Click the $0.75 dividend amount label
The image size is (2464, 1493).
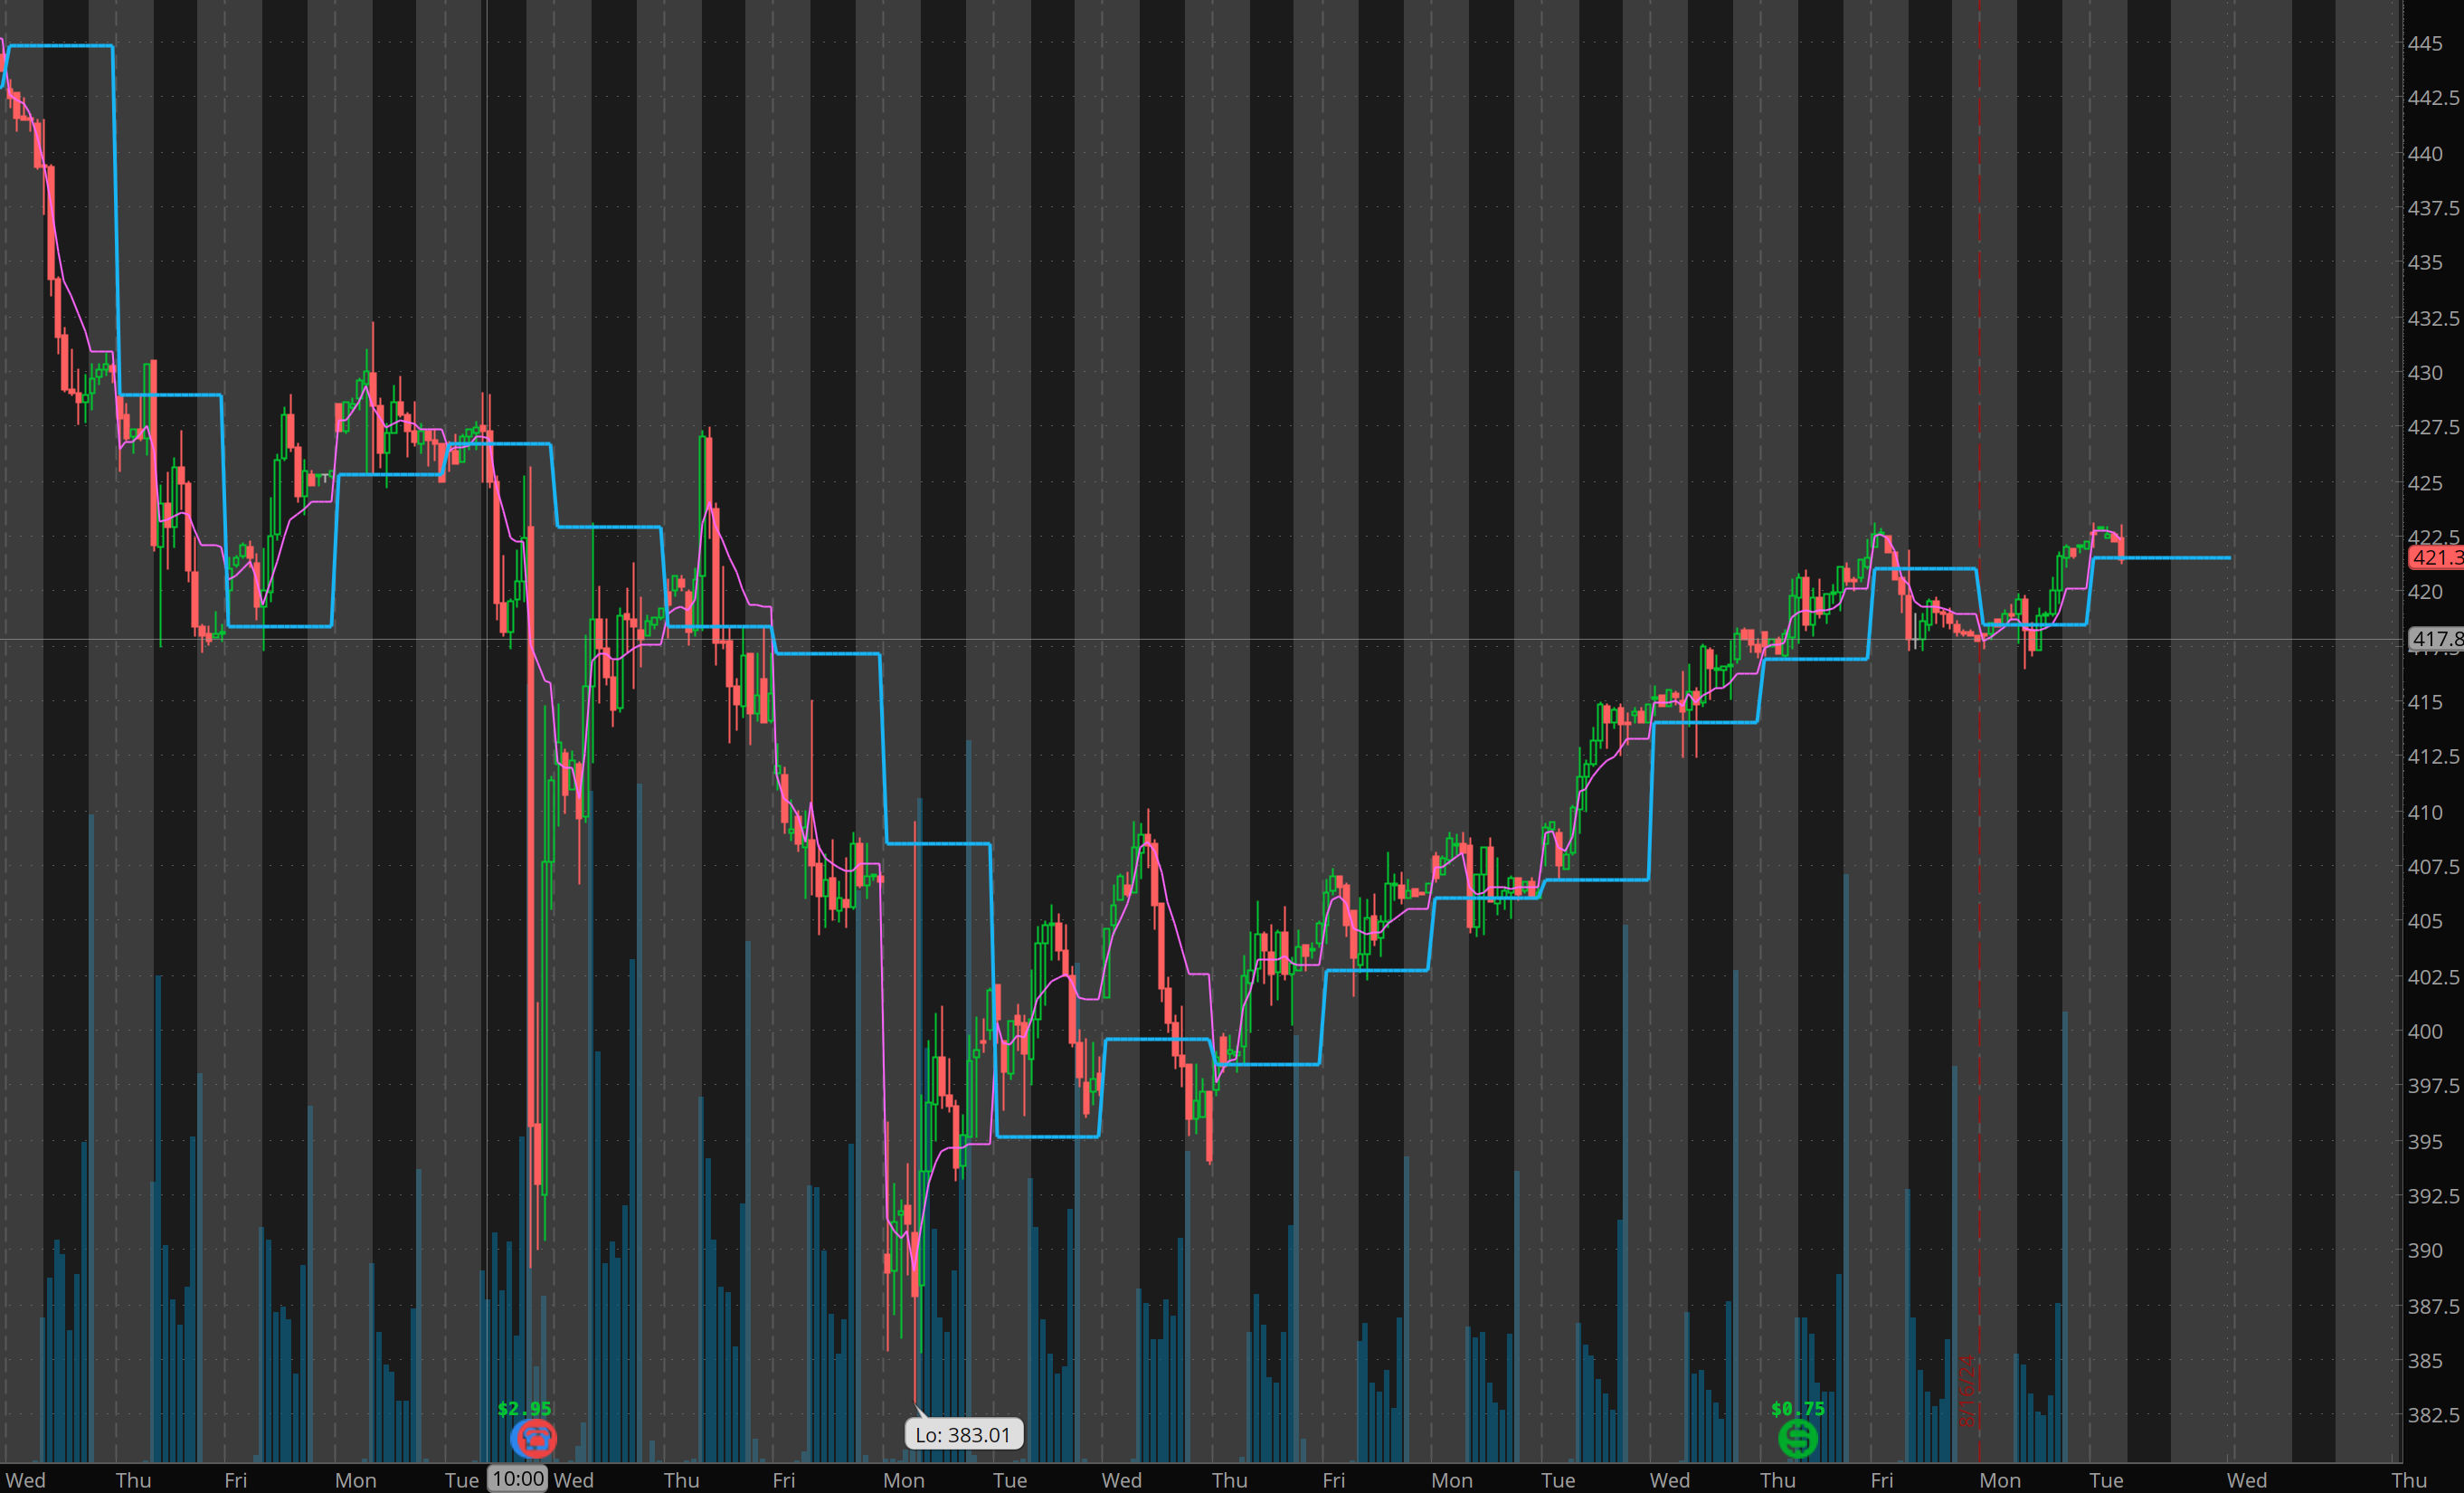(1797, 1408)
